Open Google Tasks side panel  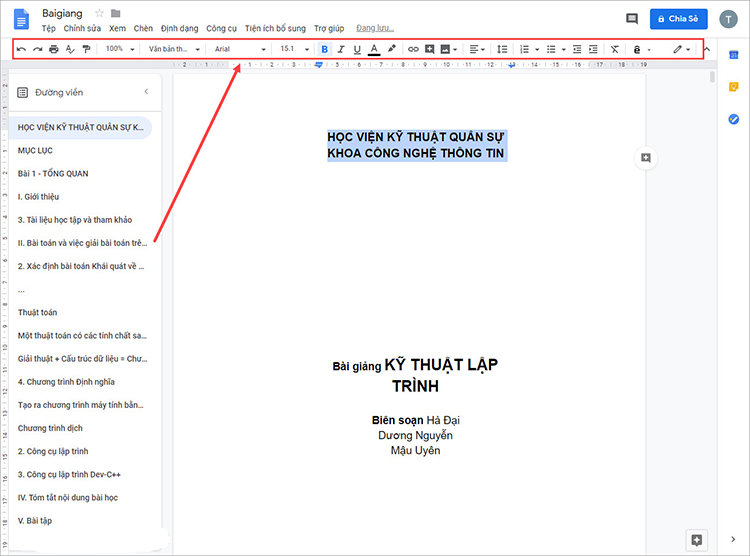[x=733, y=119]
